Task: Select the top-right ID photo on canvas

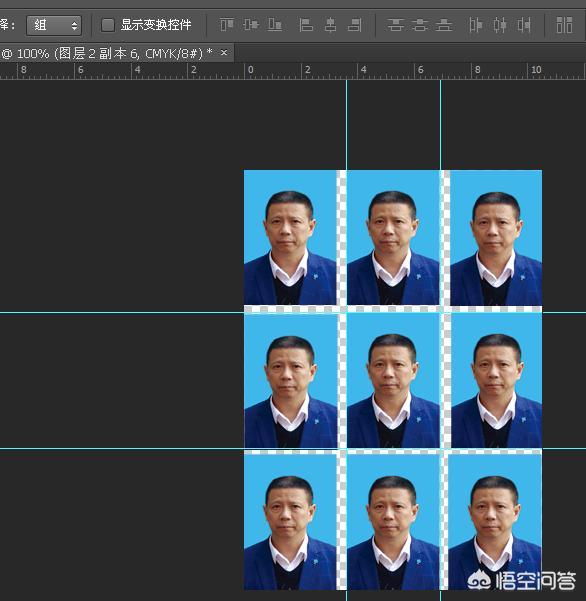Action: (496, 238)
